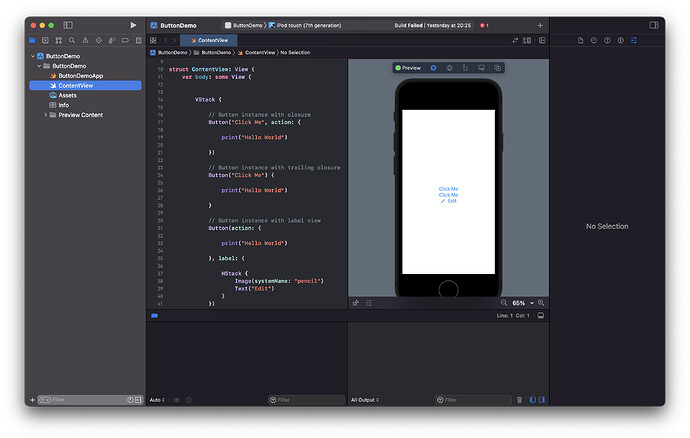Enable code review mode

click(515, 40)
